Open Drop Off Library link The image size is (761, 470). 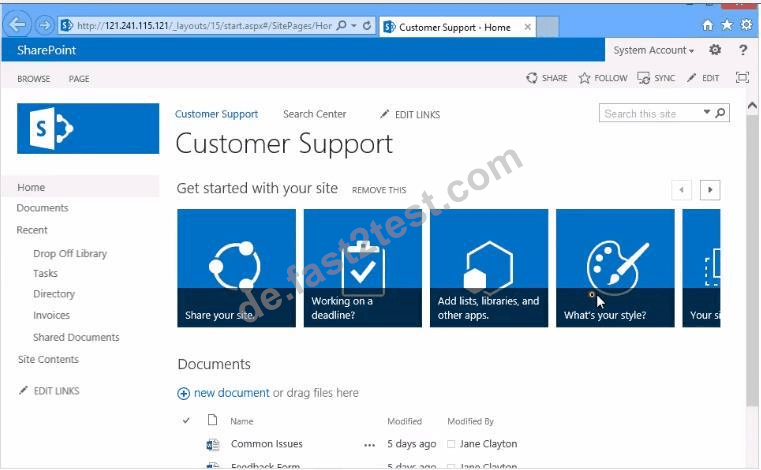(x=70, y=253)
